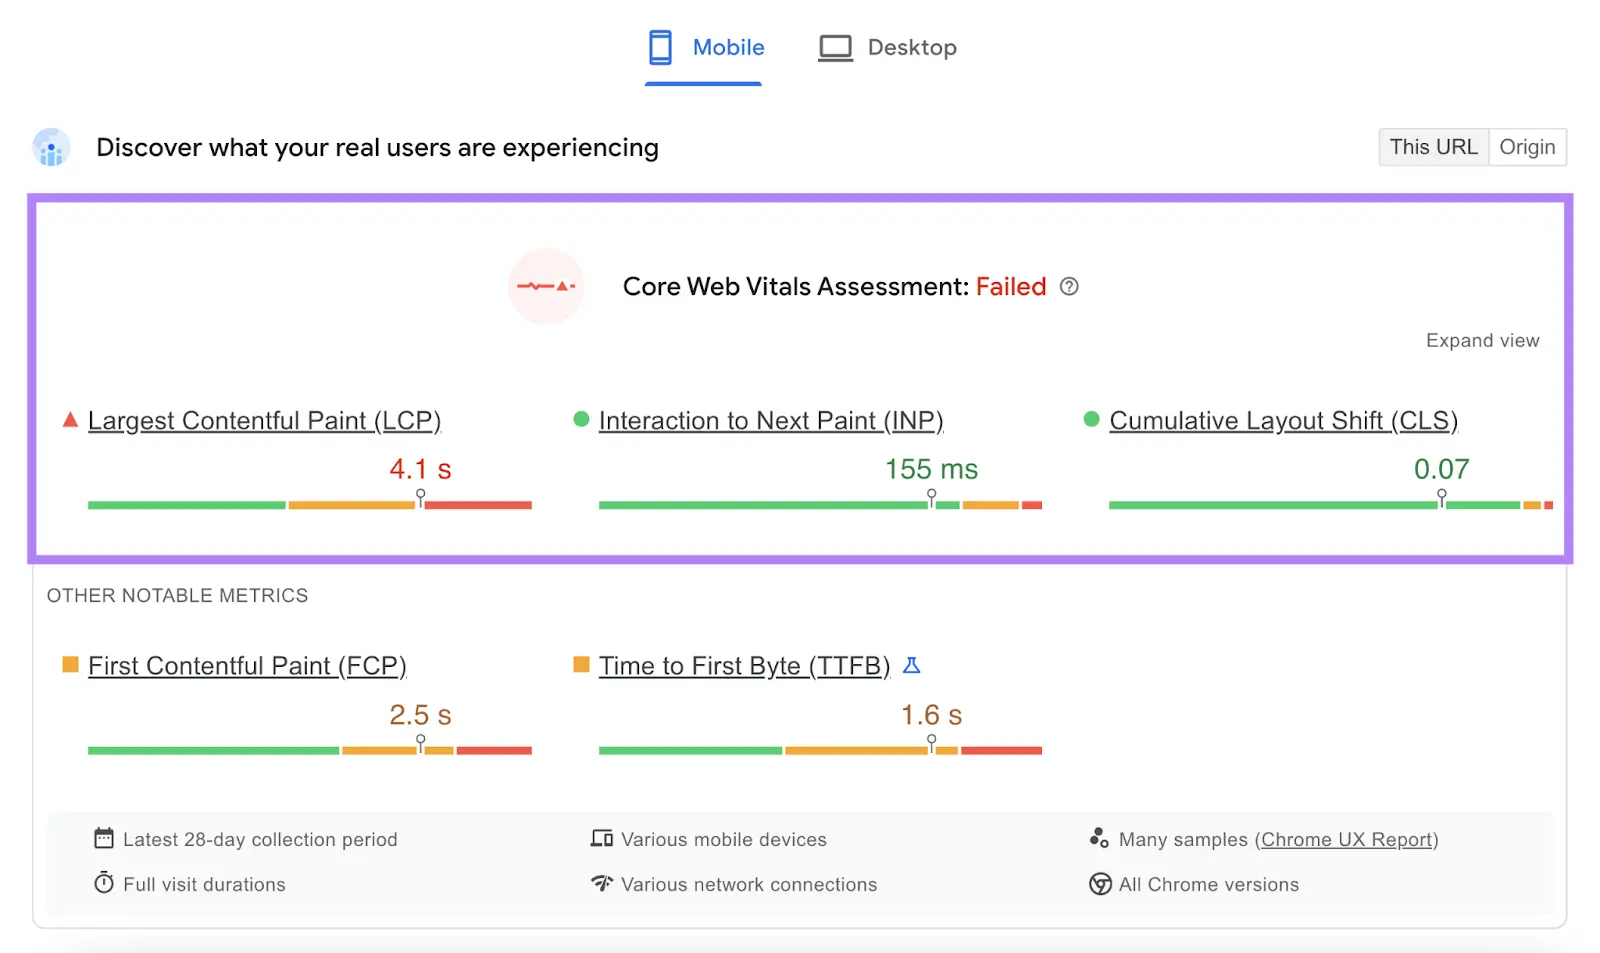Screen dimensions: 1600x953
Task: Click the Chrome browser icon beside All Chrome versions
Action: coord(1099,883)
